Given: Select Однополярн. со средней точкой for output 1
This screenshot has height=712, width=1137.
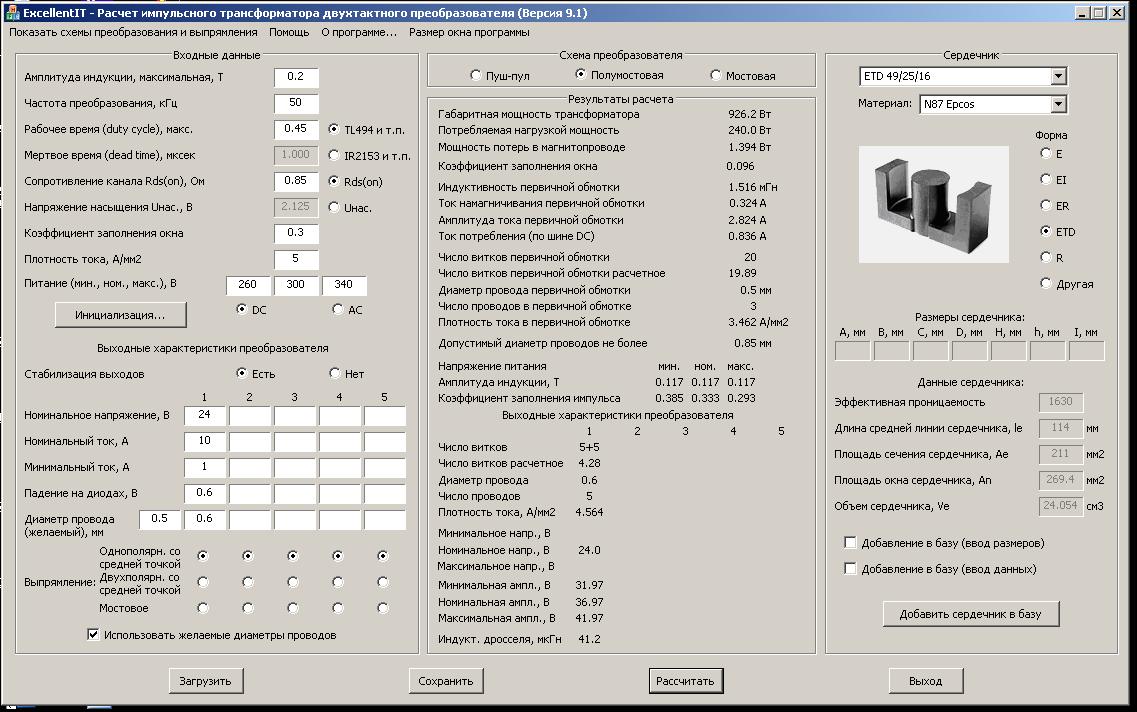Looking at the screenshot, I should click(x=203, y=555).
